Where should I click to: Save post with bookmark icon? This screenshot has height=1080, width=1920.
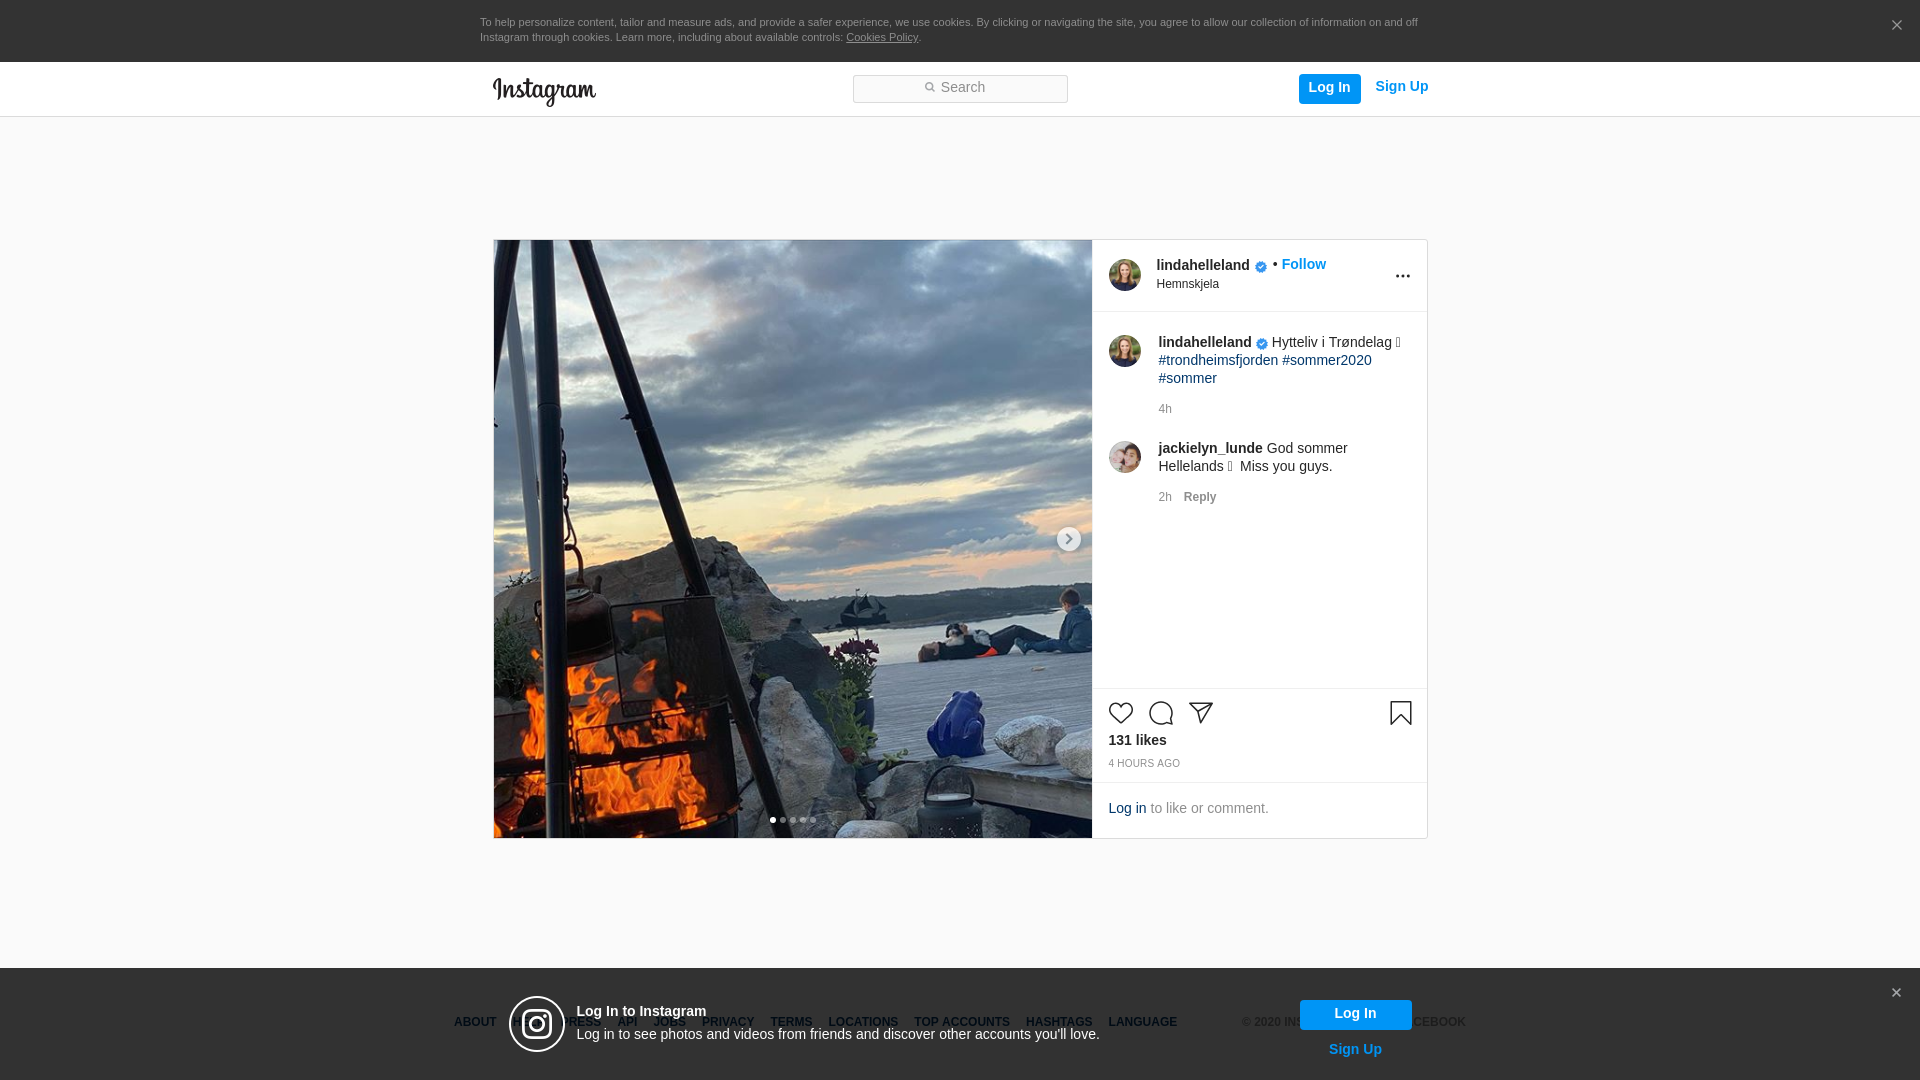1400,713
